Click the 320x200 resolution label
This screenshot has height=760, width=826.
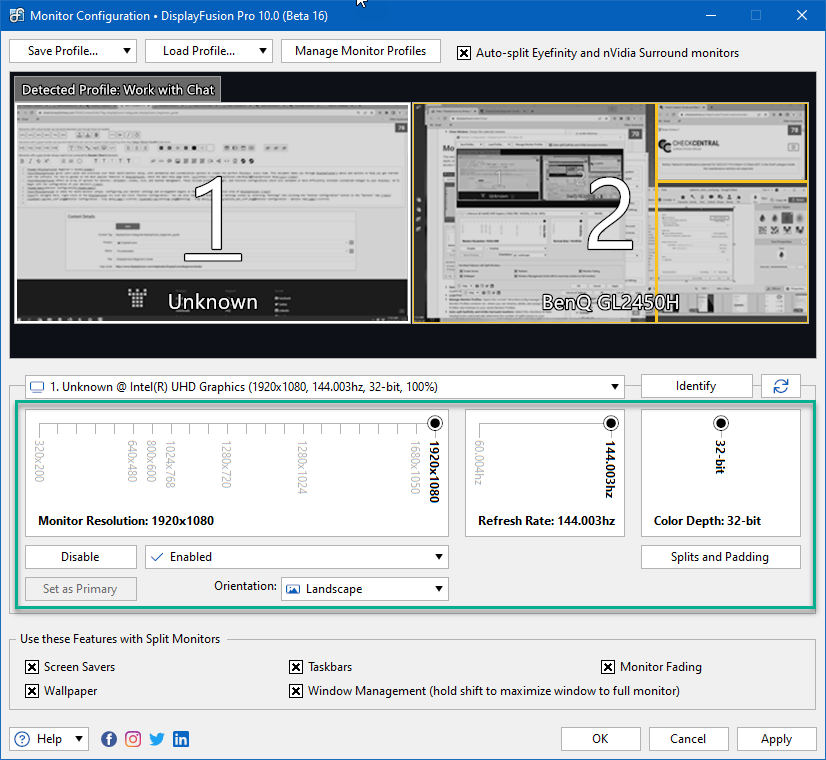(x=40, y=461)
